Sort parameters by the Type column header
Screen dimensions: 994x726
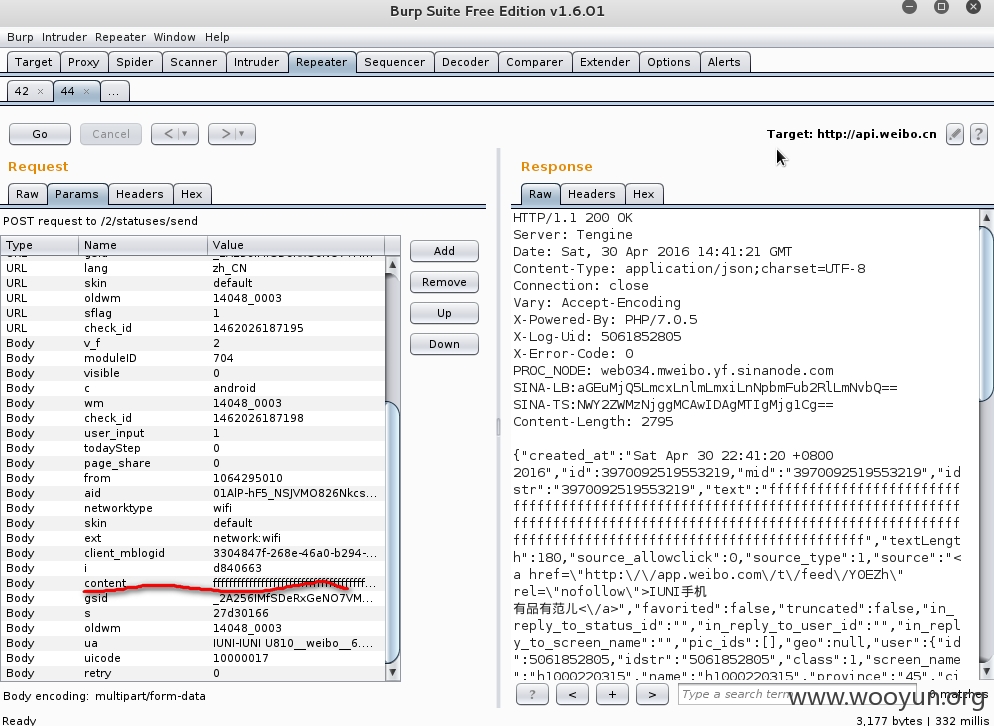40,245
